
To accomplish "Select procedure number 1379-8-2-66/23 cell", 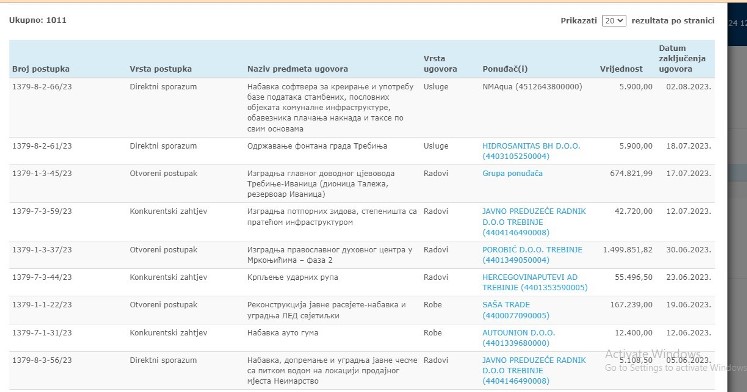I will click(x=42, y=87).
